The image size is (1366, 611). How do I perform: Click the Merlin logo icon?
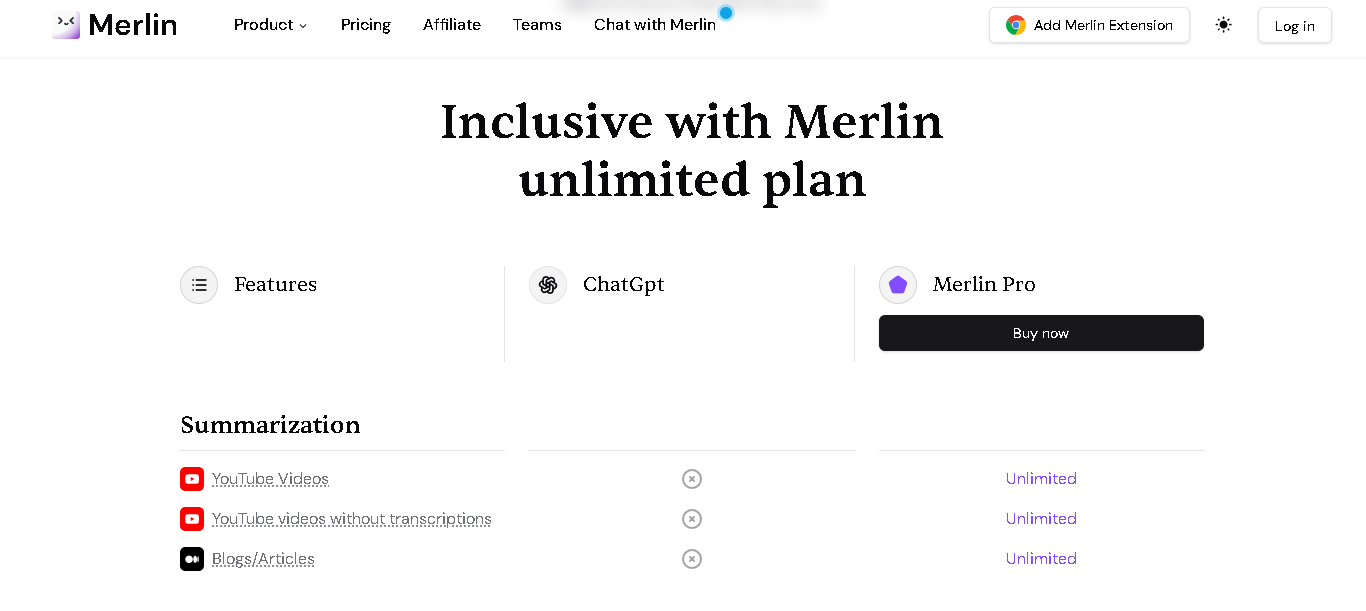[66, 25]
